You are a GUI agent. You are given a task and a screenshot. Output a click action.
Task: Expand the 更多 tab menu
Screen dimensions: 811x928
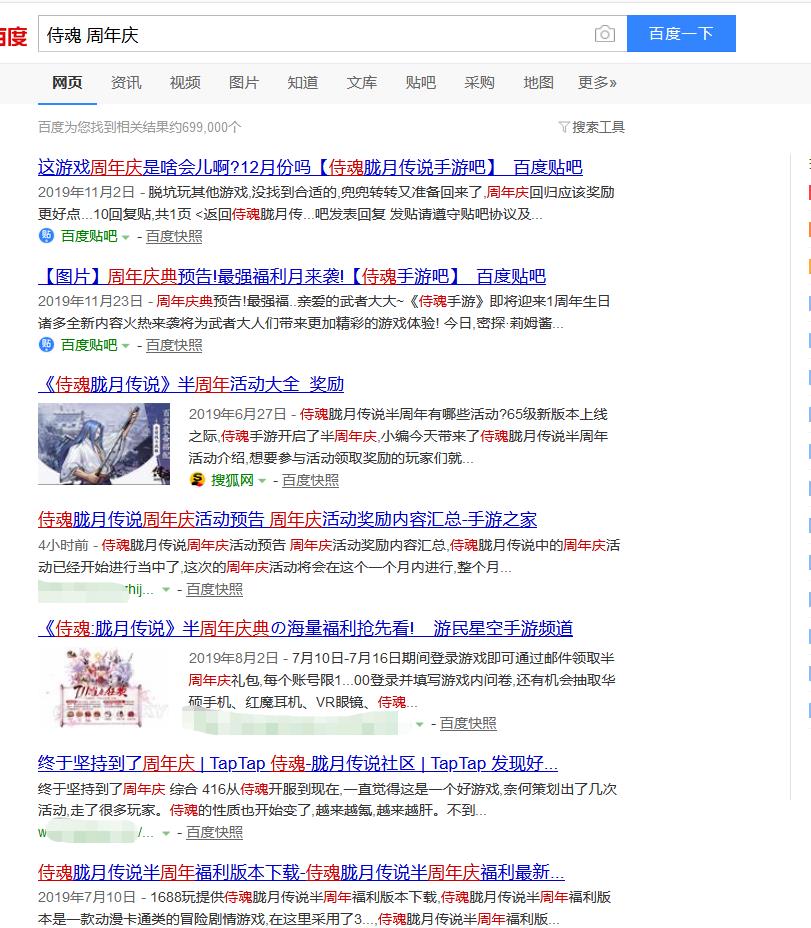[x=597, y=83]
